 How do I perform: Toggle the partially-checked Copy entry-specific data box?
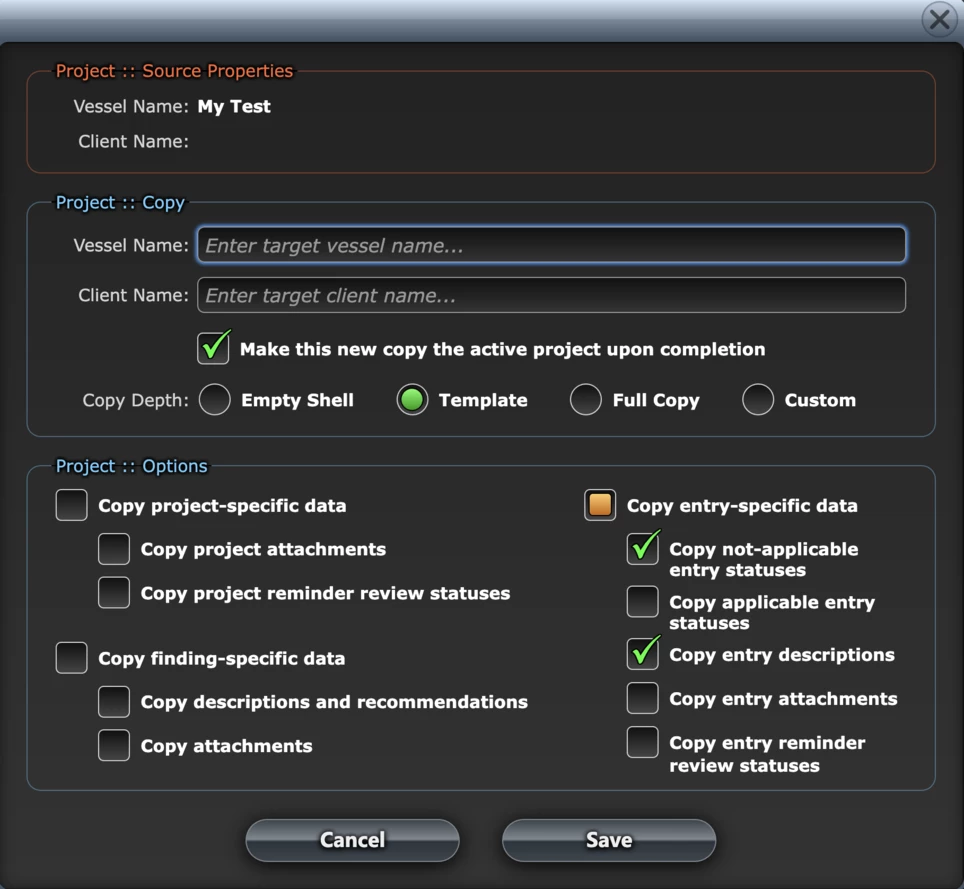[x=600, y=505]
